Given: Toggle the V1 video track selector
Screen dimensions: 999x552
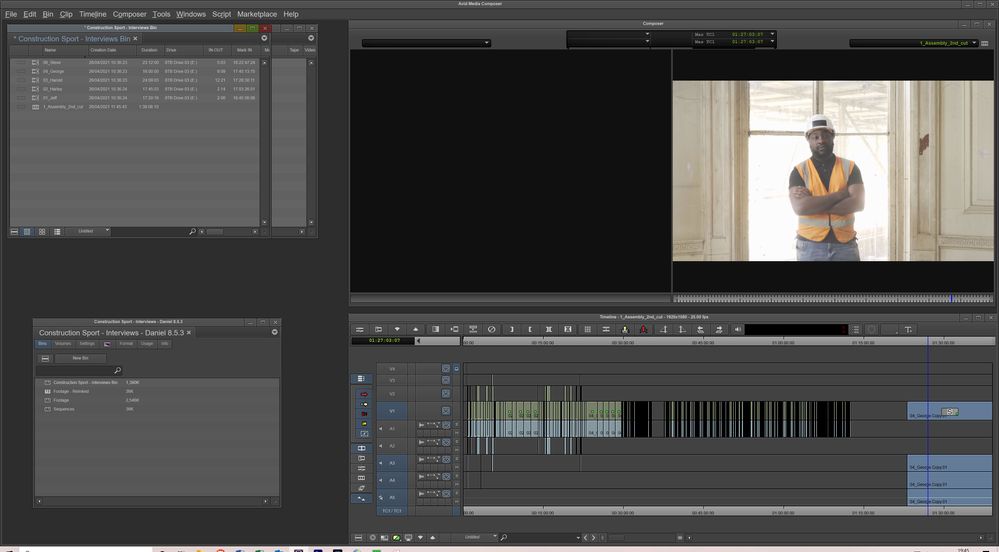Looking at the screenshot, I should point(392,411).
